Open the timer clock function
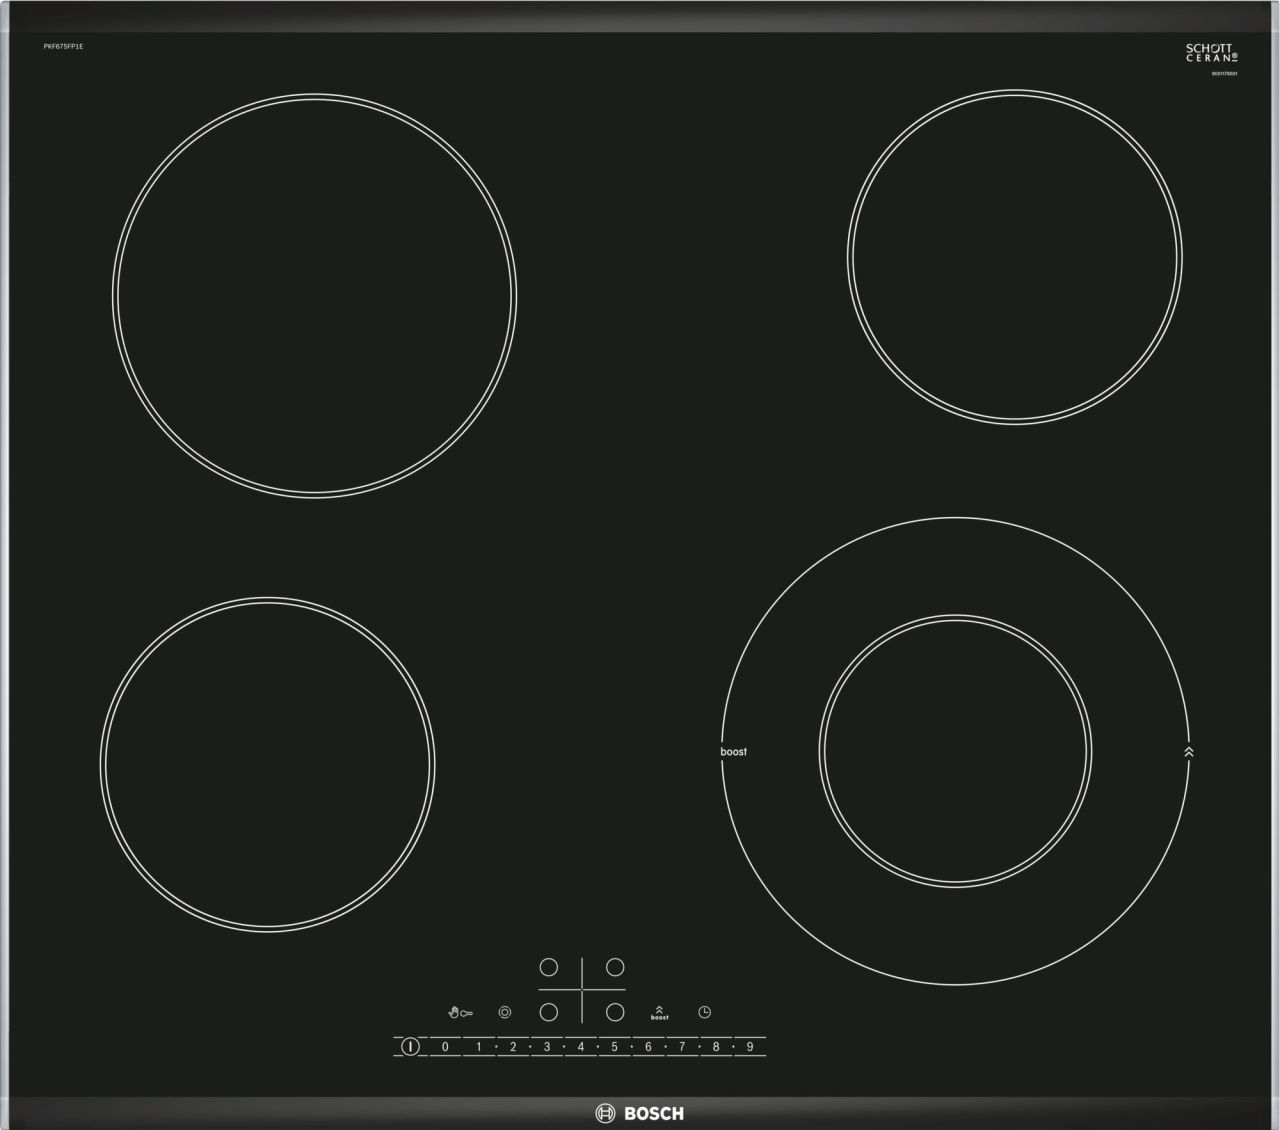This screenshot has width=1280, height=1130. pos(705,1013)
